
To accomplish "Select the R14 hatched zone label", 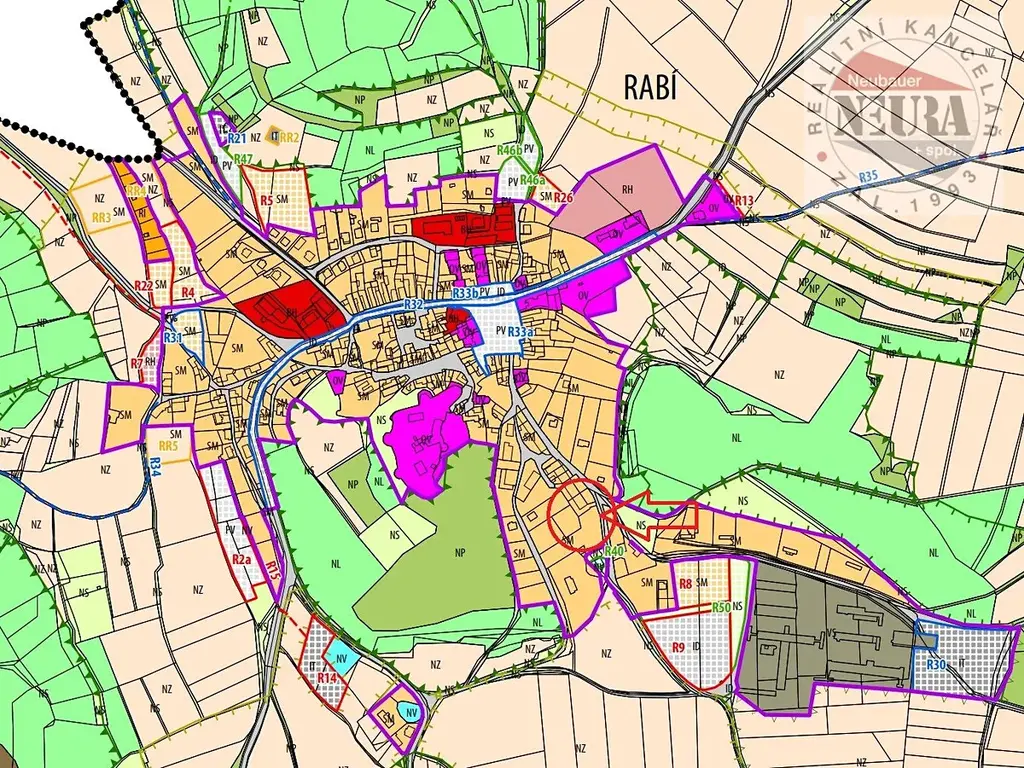I will [326, 678].
